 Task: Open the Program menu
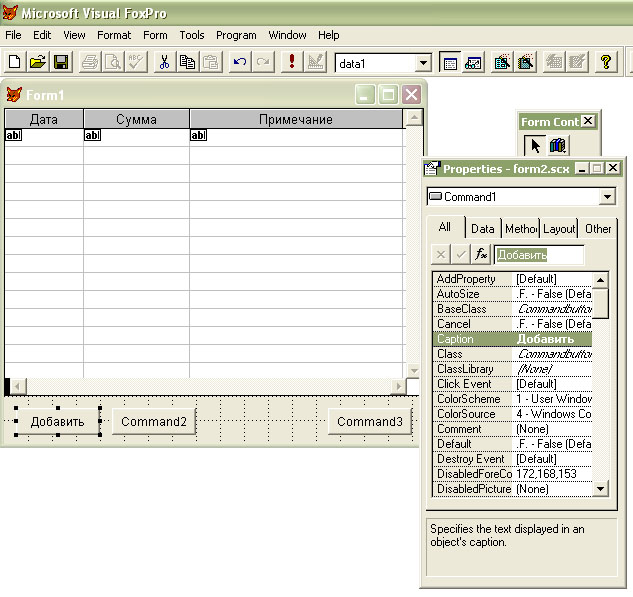(x=236, y=35)
